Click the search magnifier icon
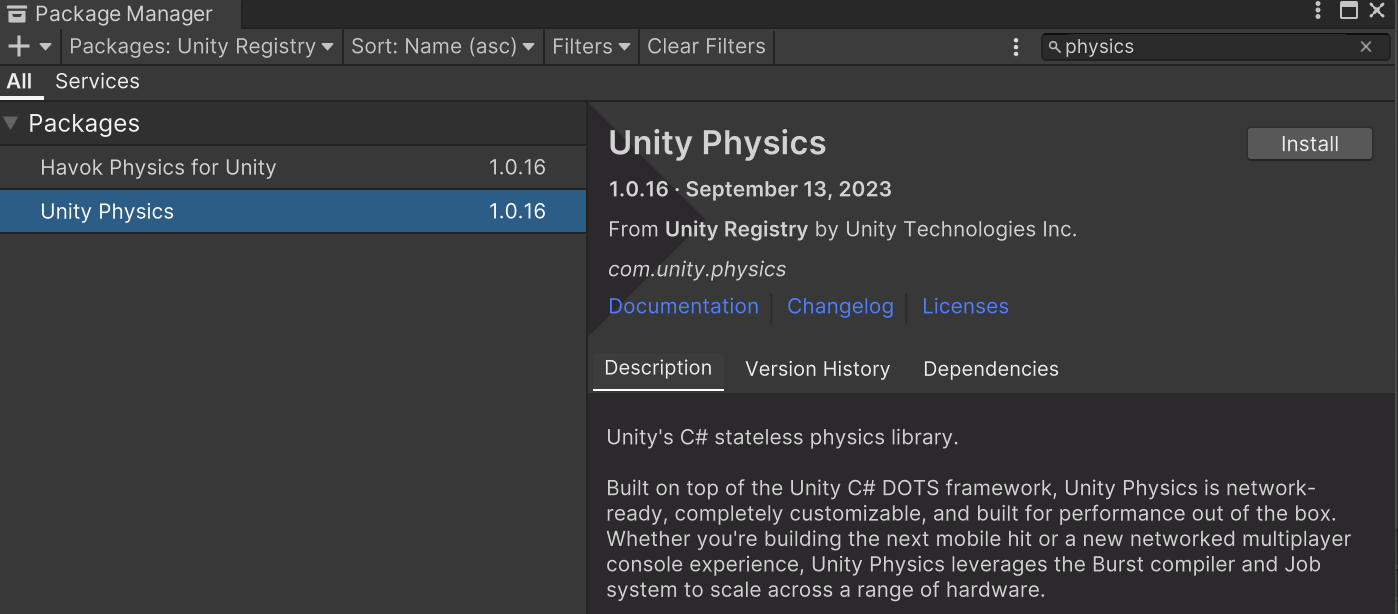Screen dimensions: 1398x614 pyautogui.click(x=1054, y=47)
